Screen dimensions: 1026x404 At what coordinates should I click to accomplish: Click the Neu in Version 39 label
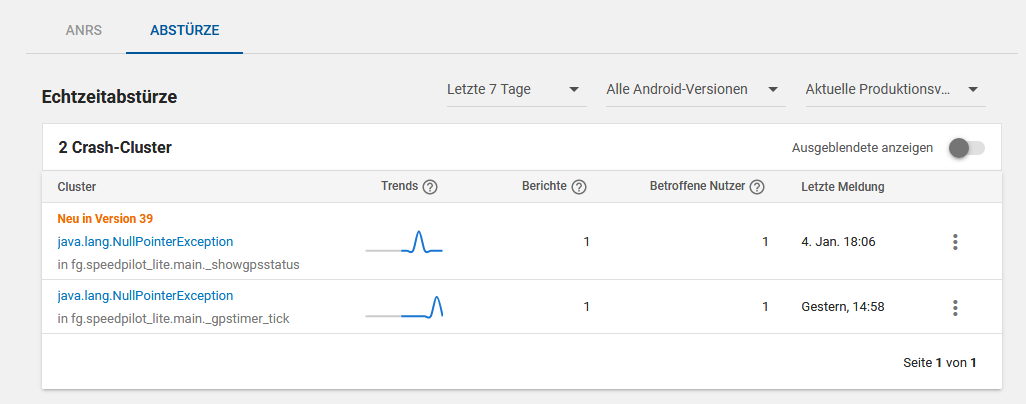105,218
